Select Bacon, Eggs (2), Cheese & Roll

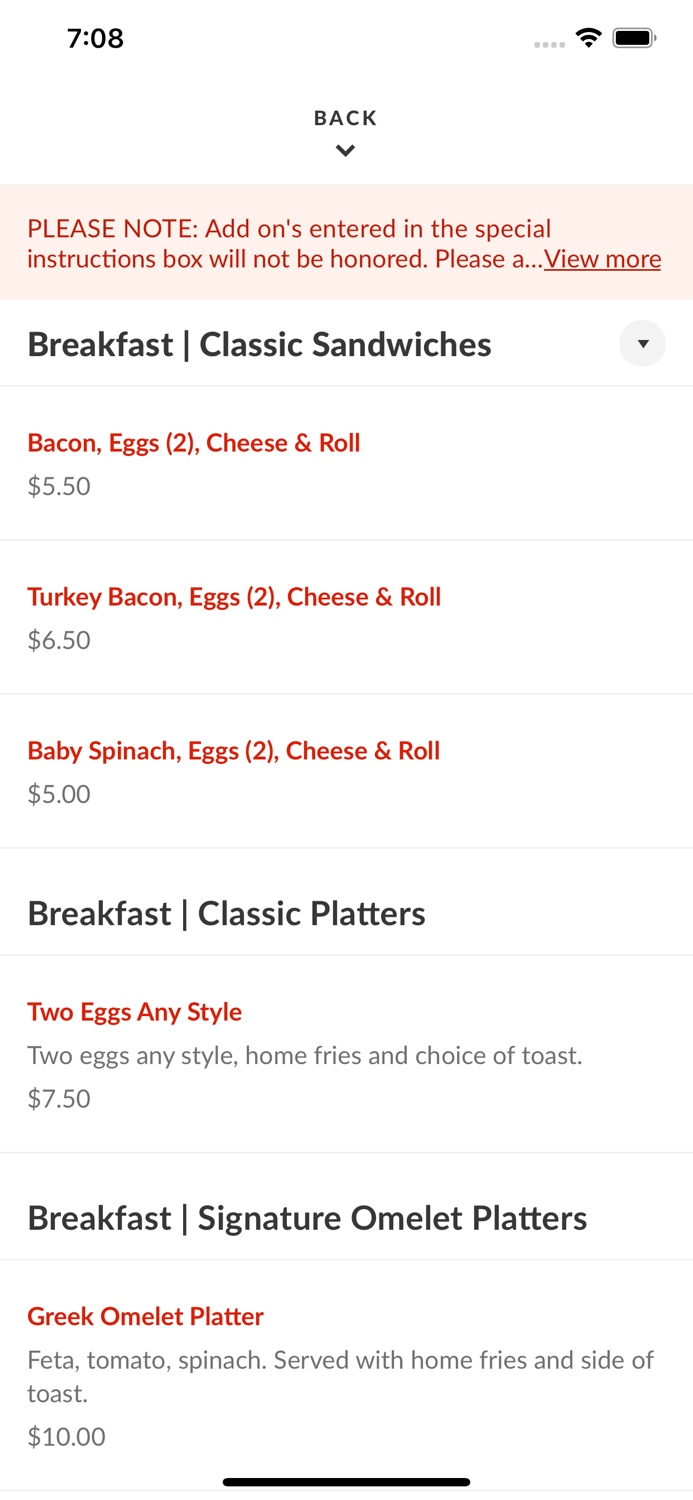point(193,443)
